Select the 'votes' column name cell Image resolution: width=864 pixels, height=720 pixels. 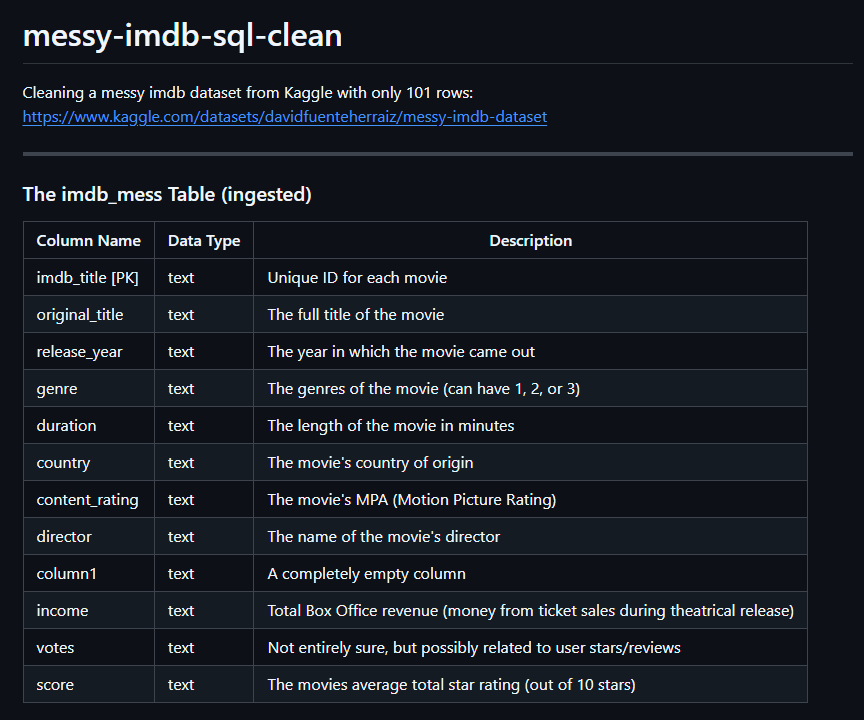pyautogui.click(x=56, y=648)
